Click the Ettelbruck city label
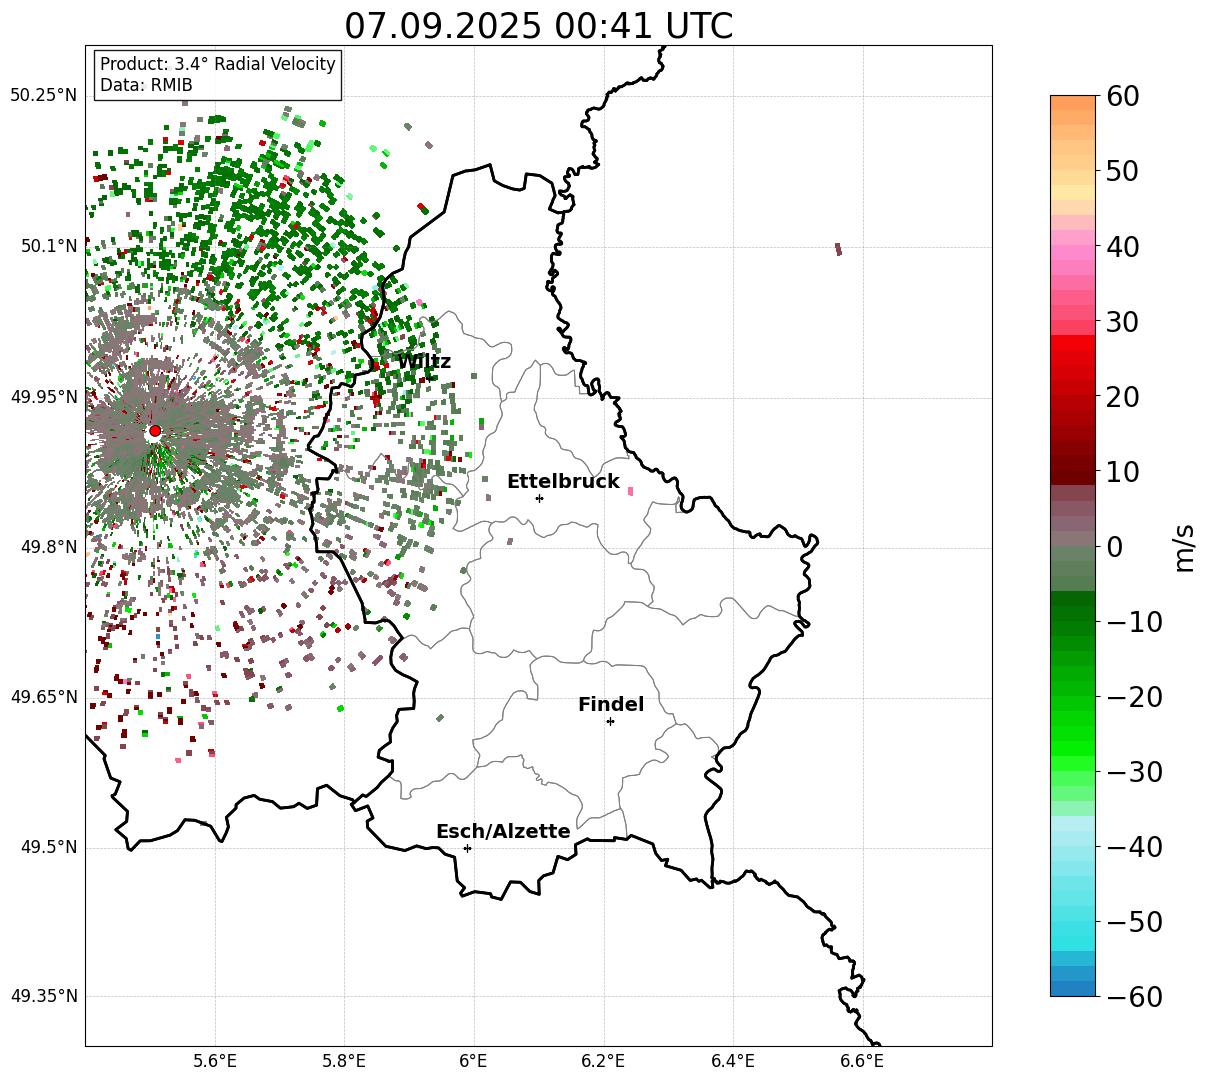1207x1081 pixels. click(x=563, y=482)
